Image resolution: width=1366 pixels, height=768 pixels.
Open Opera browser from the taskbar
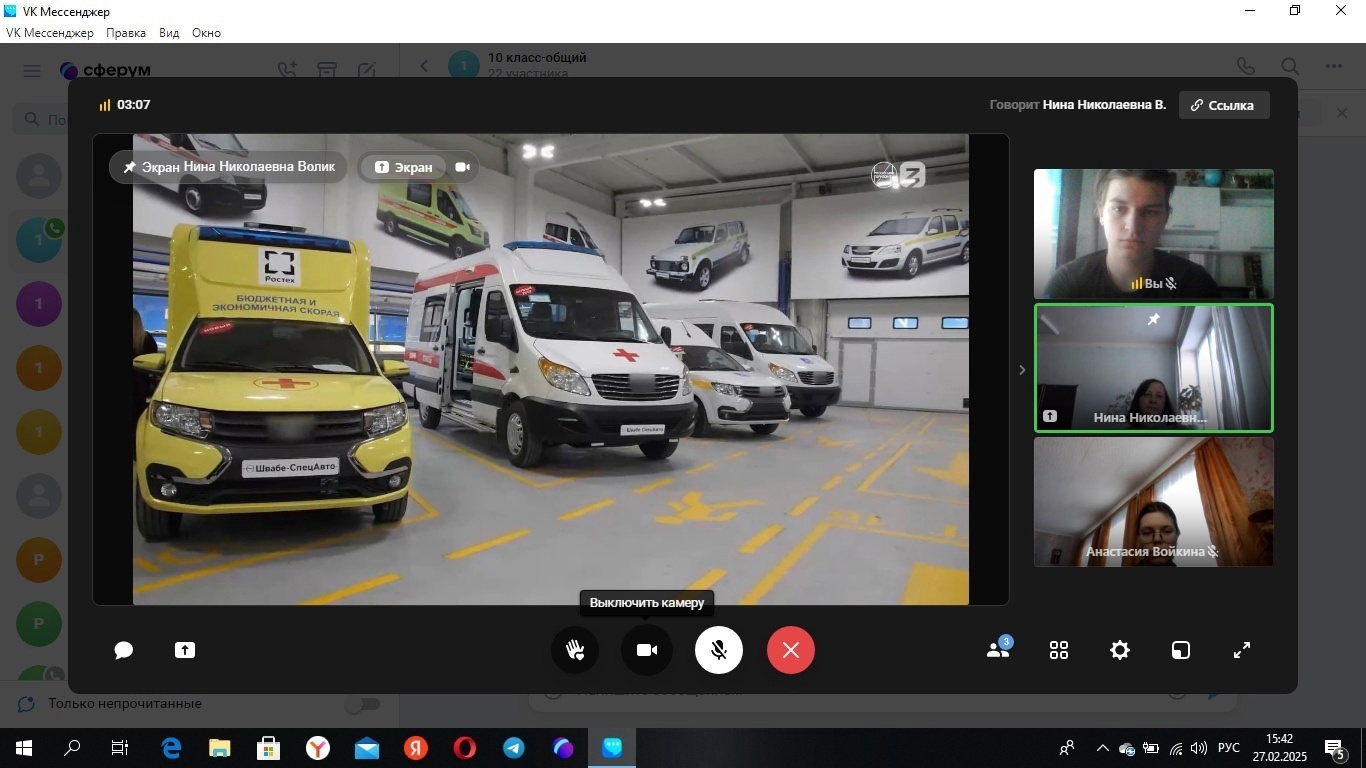pos(465,748)
